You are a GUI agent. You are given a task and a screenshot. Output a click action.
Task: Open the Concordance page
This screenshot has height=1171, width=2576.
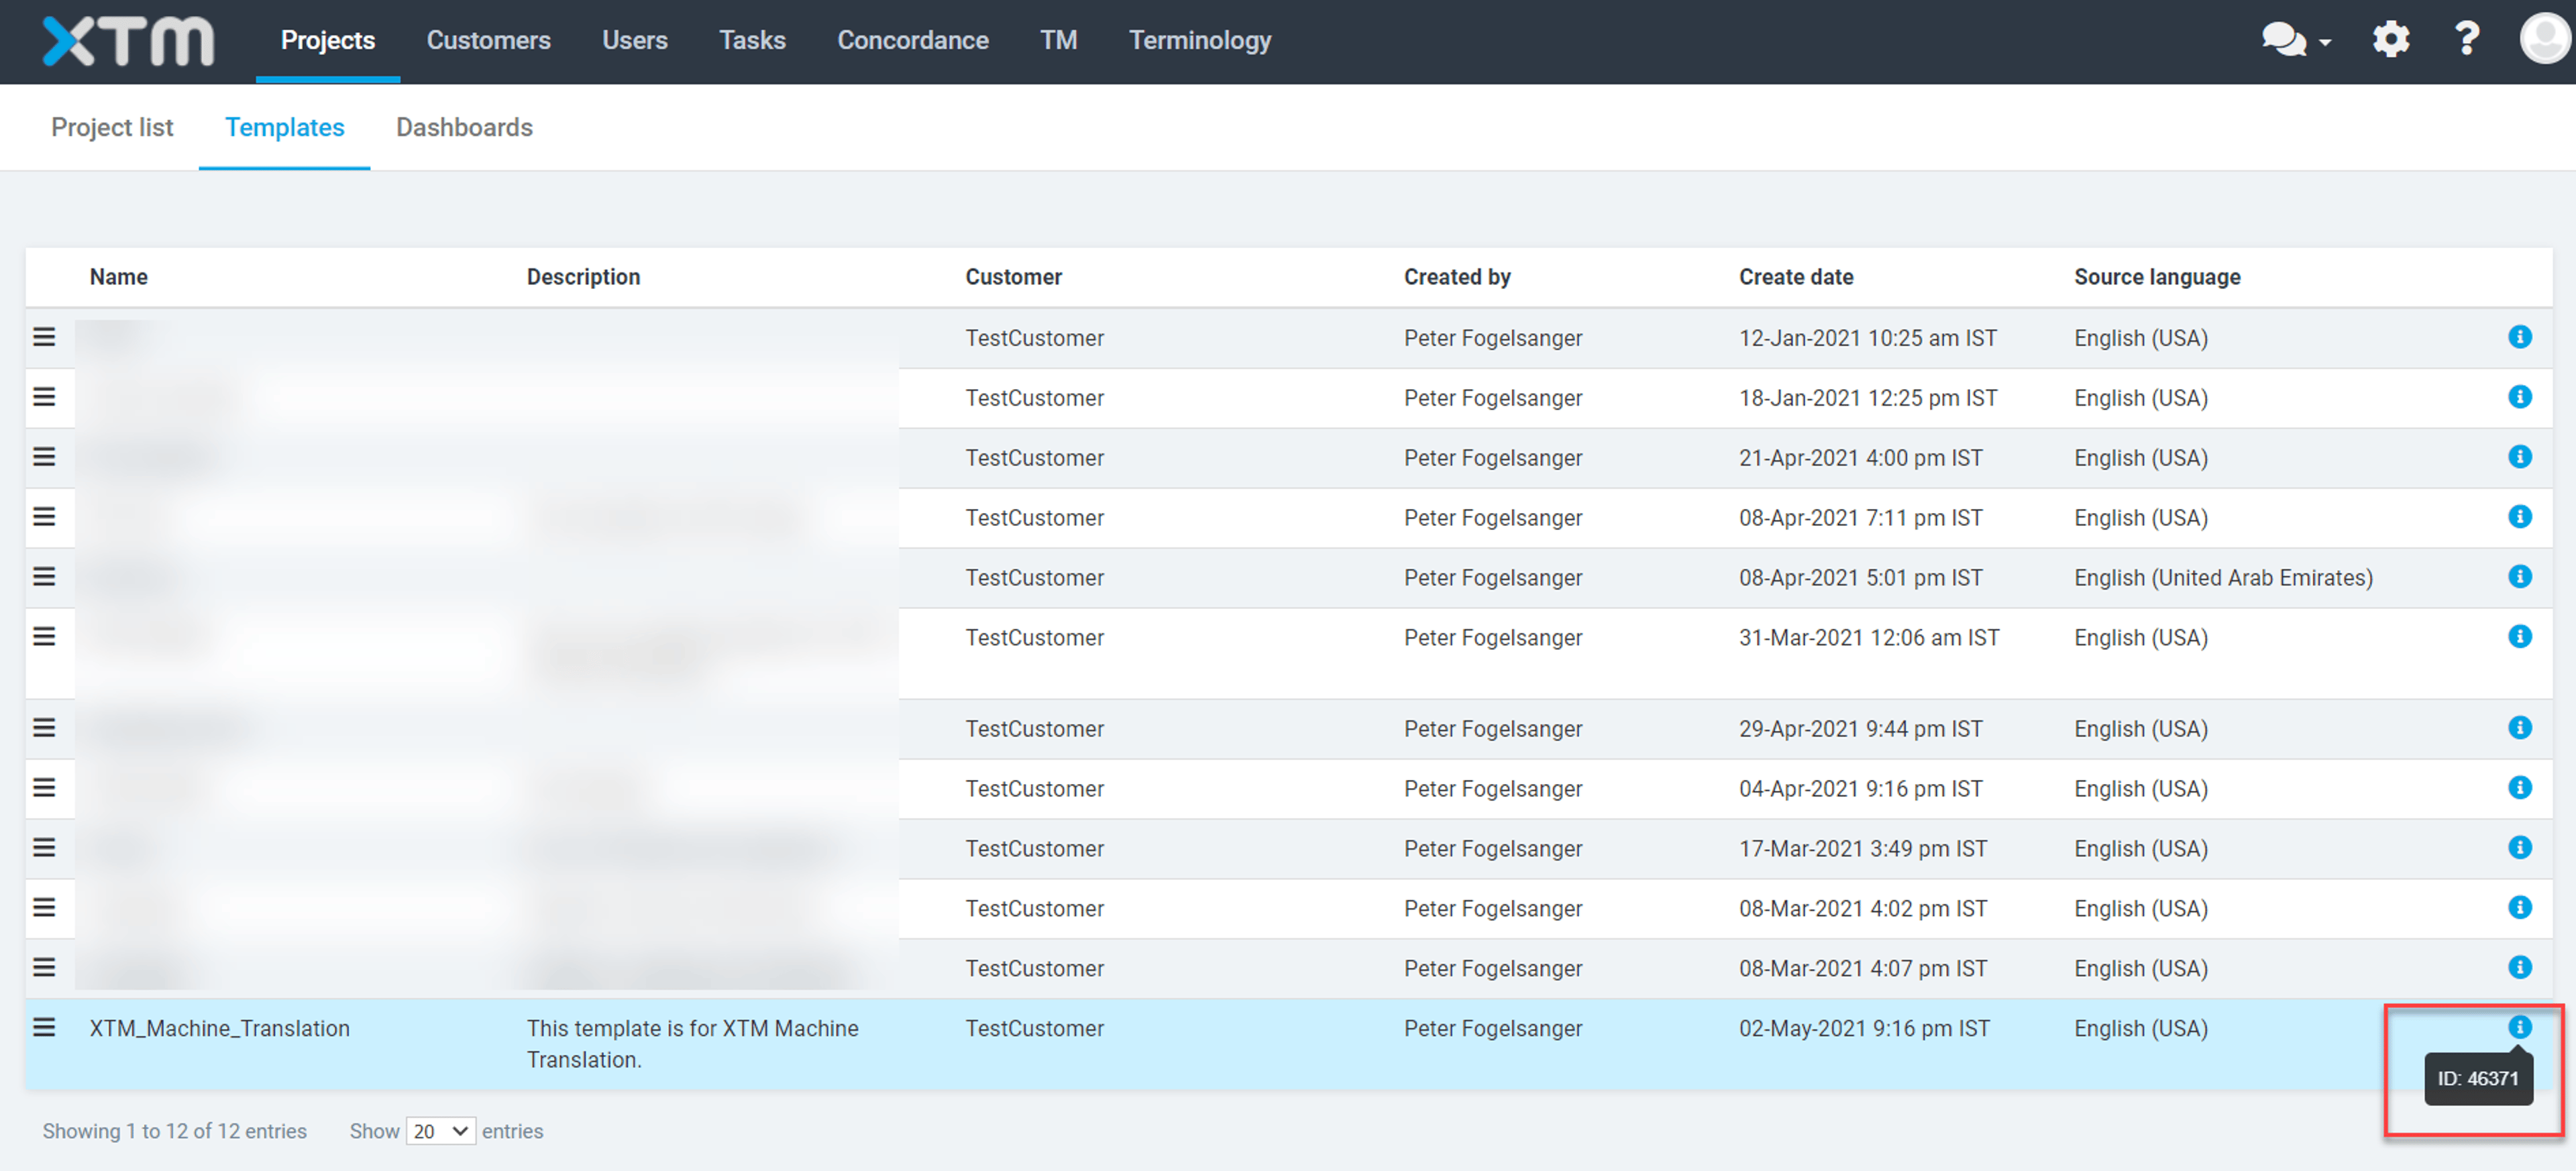click(912, 40)
